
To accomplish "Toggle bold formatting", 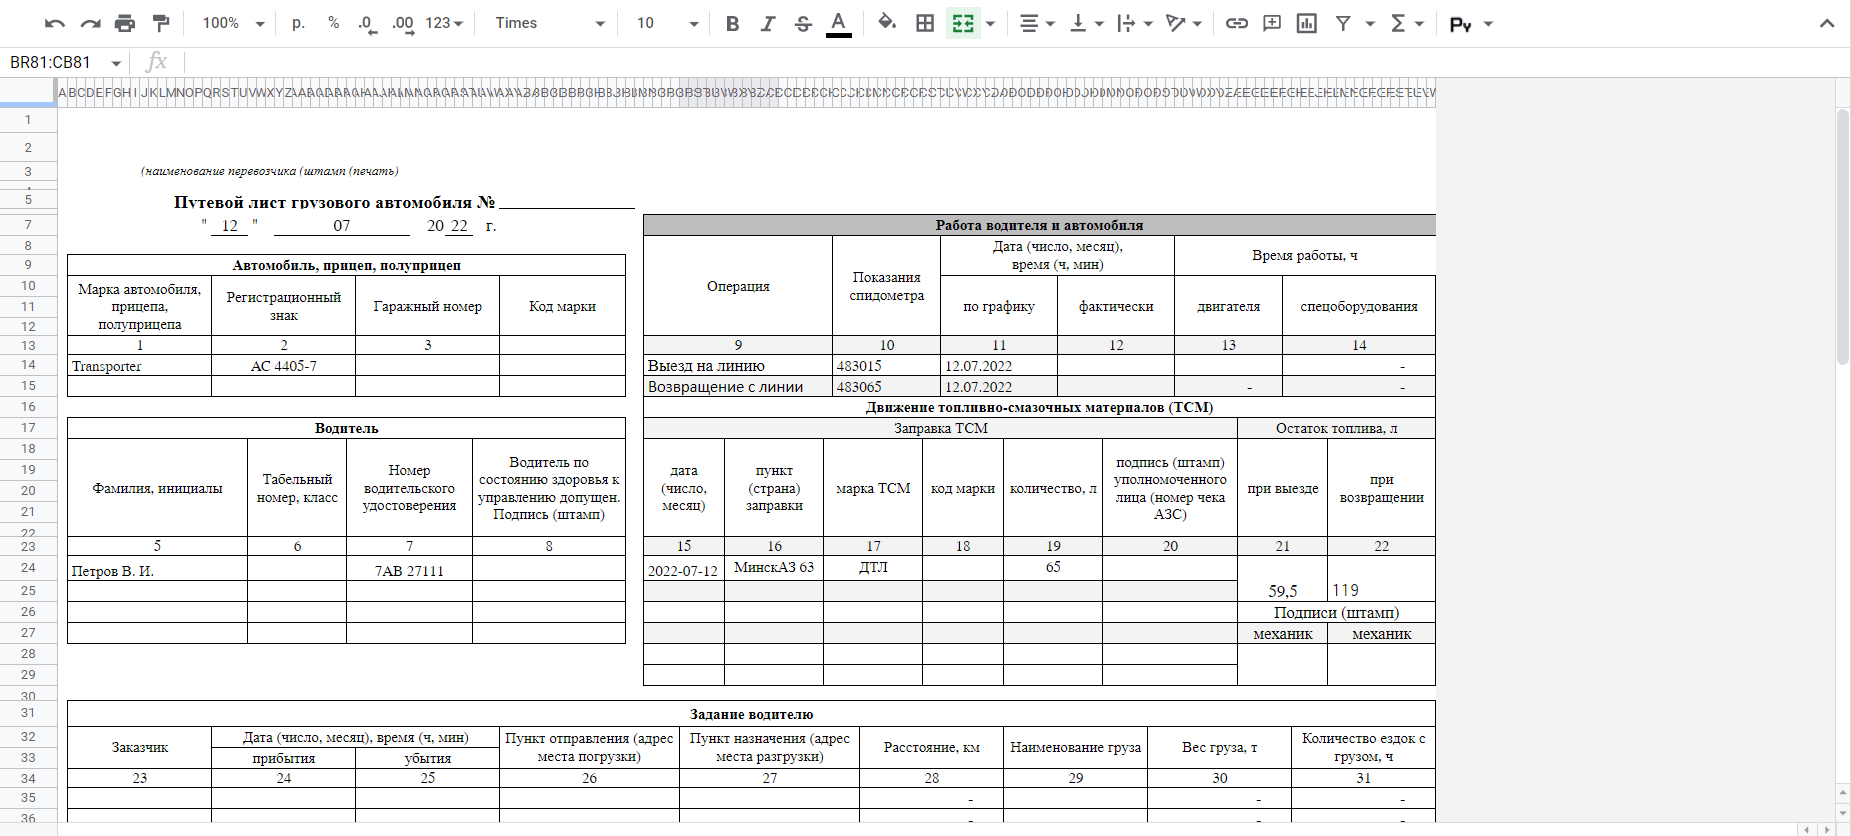I will (732, 23).
